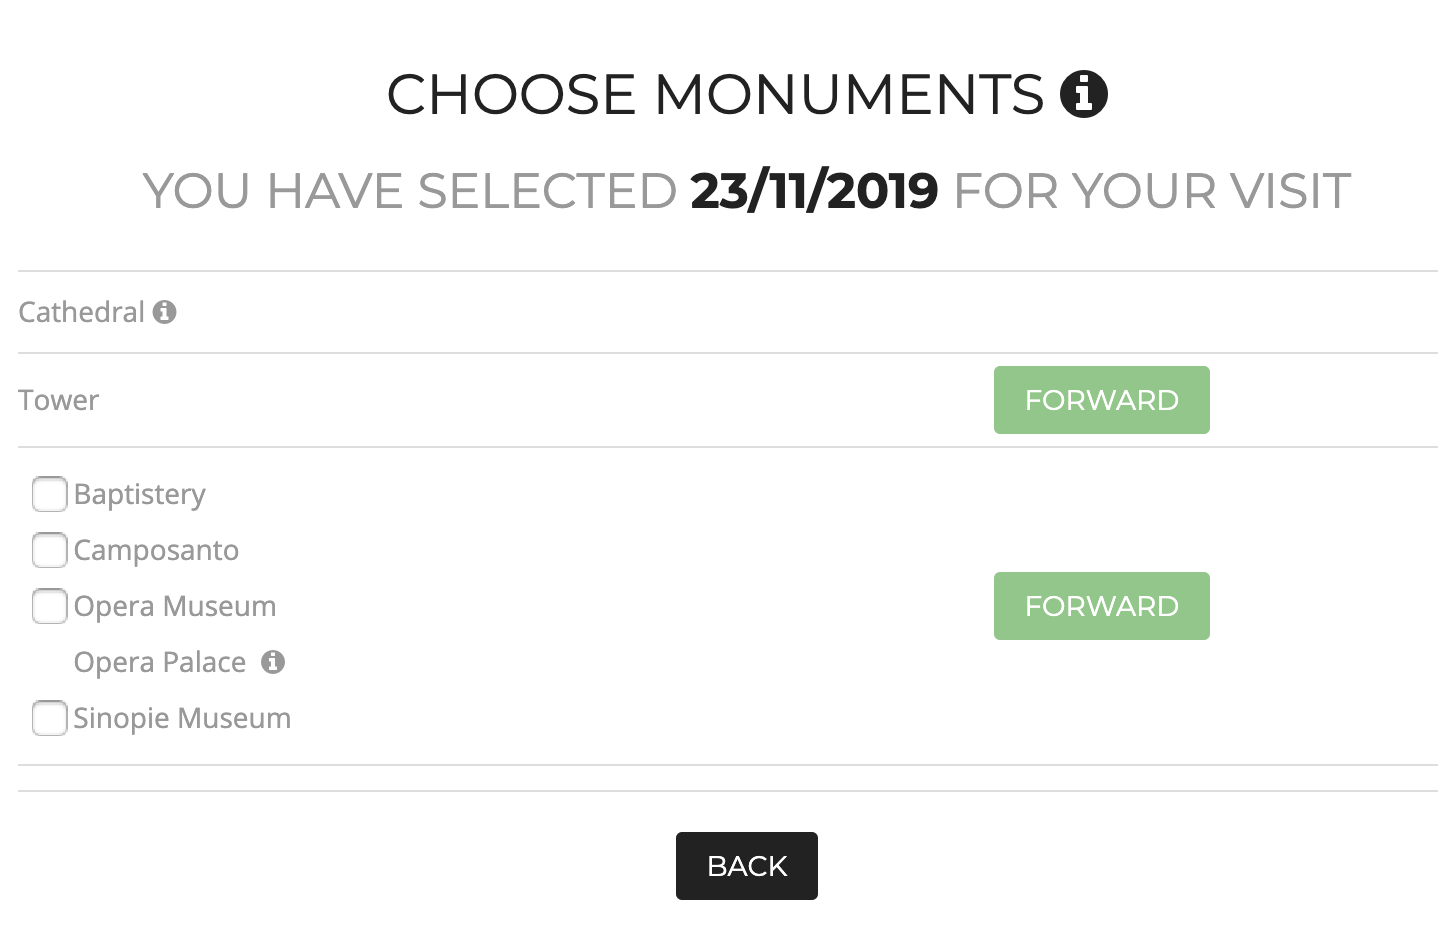Select the Sinopie Museum checkbox
This screenshot has width=1438, height=952.
tap(49, 718)
